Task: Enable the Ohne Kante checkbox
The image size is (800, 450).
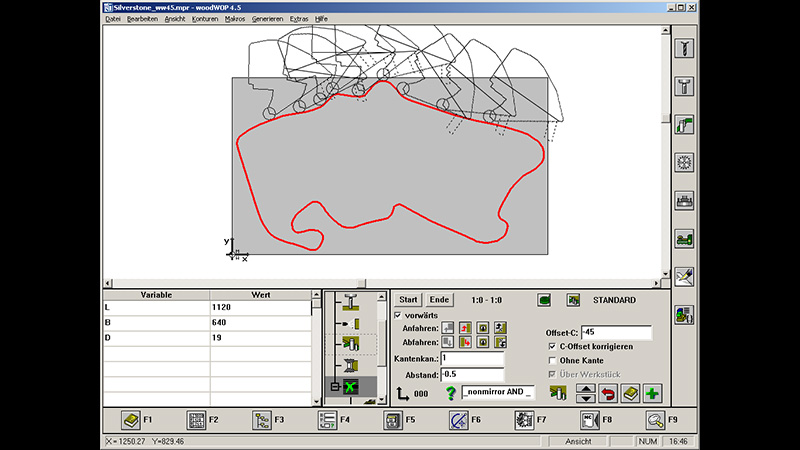Action: [552, 361]
